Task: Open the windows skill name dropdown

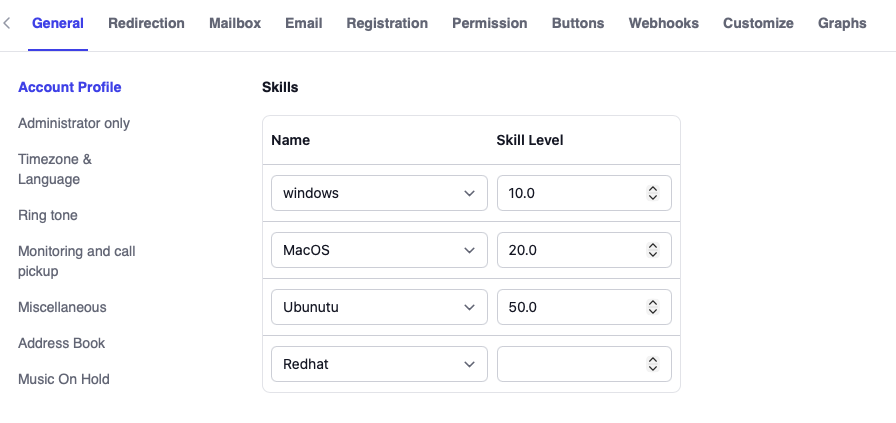Action: tap(379, 193)
